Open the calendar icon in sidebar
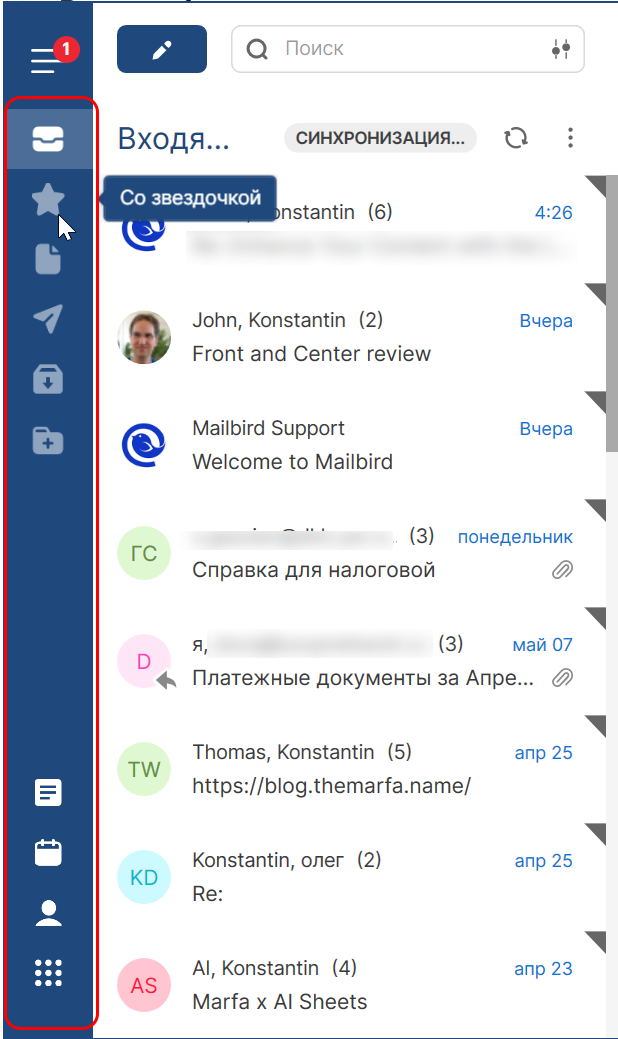Screen dimensions: 618x1039 click(48, 853)
